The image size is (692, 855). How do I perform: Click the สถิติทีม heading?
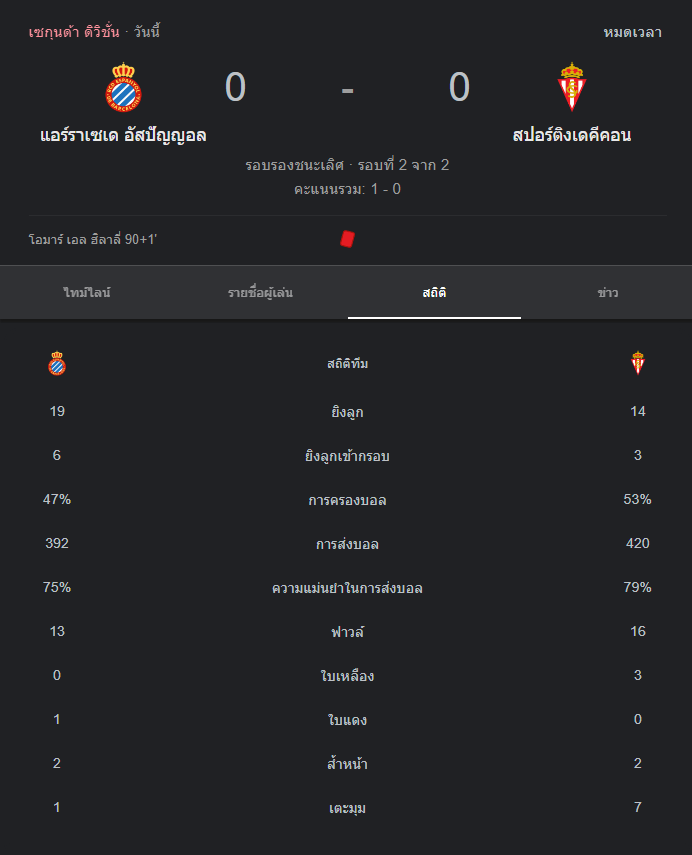[347, 364]
